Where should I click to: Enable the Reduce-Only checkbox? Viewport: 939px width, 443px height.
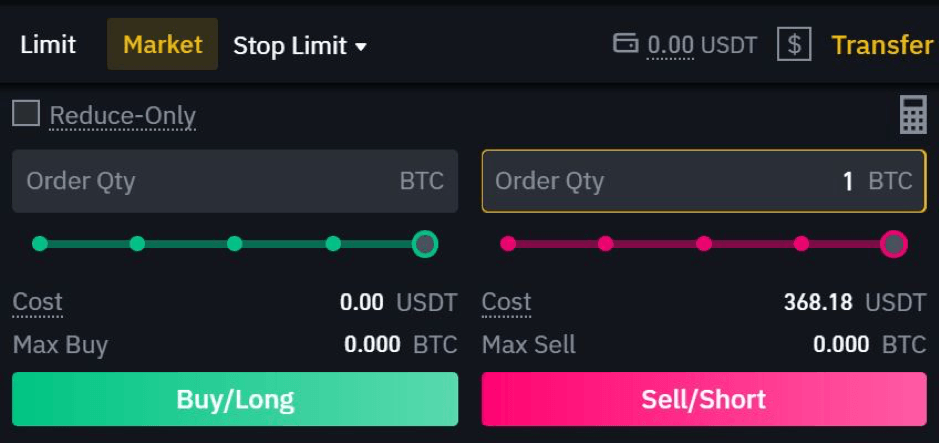[x=26, y=113]
